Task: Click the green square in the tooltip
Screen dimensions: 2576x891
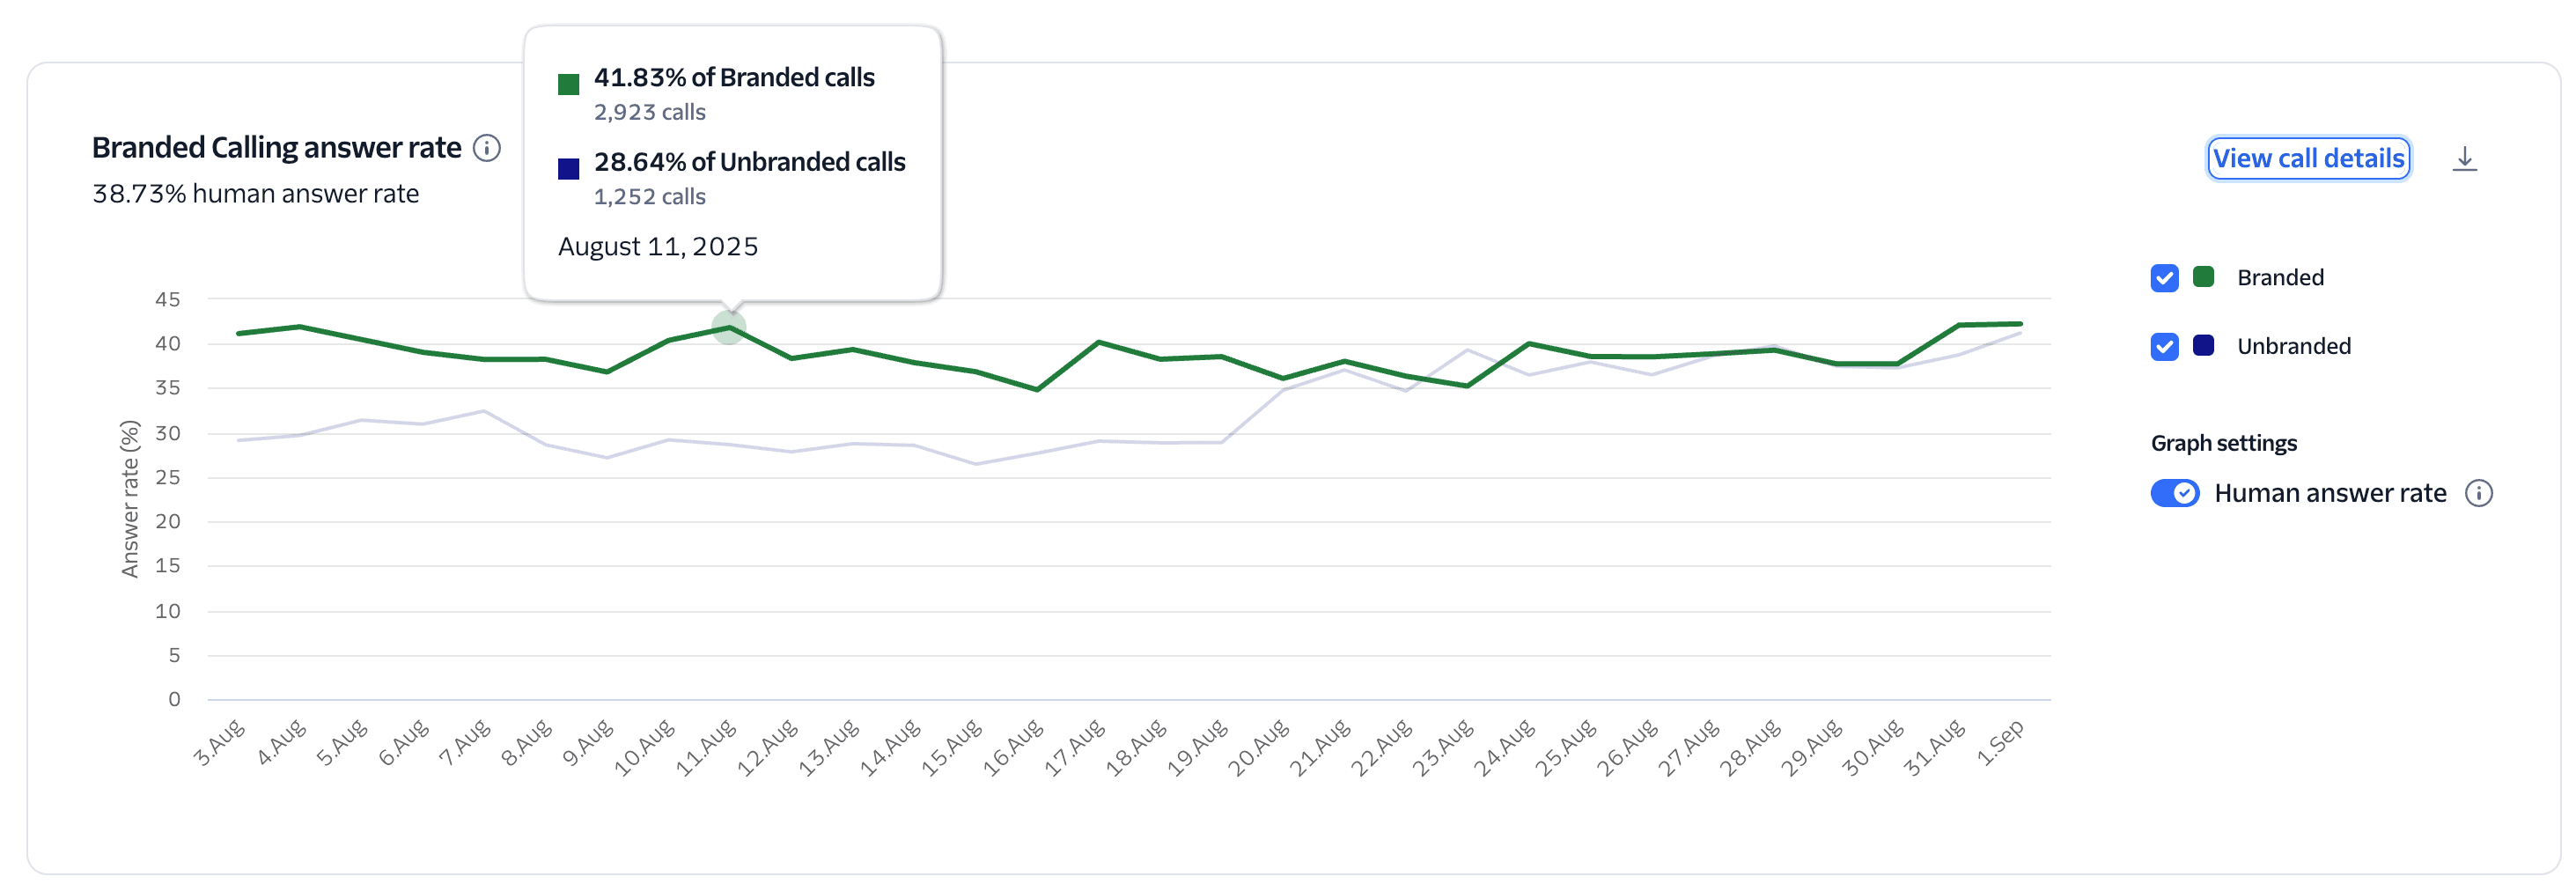Action: pos(568,84)
